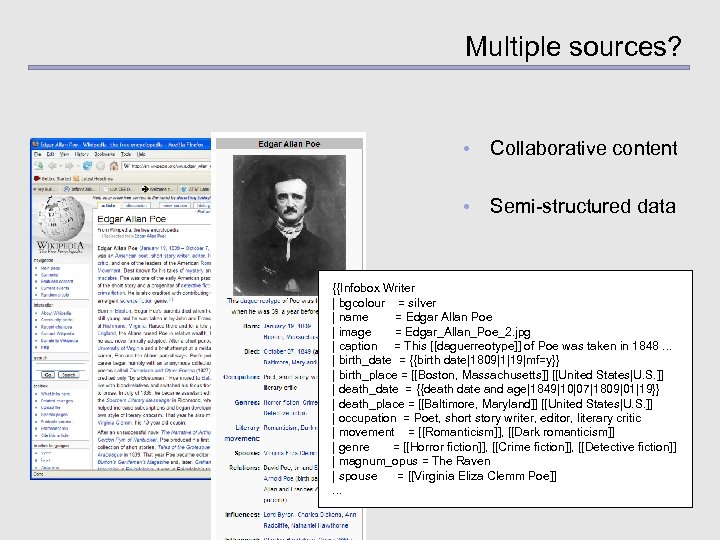The width and height of the screenshot is (720, 540).
Task: Click the Go button under search
Action: [x=48, y=375]
